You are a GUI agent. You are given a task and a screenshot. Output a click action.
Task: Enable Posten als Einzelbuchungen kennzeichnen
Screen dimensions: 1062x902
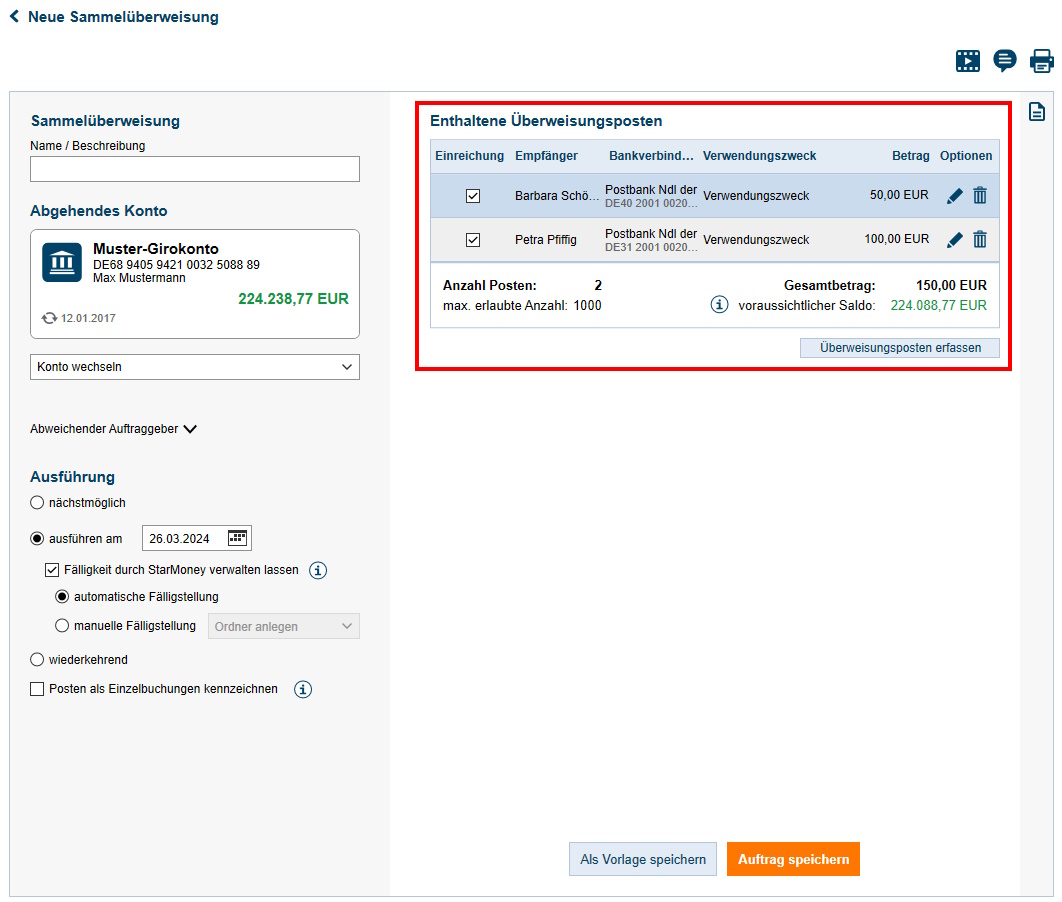[x=37, y=689]
